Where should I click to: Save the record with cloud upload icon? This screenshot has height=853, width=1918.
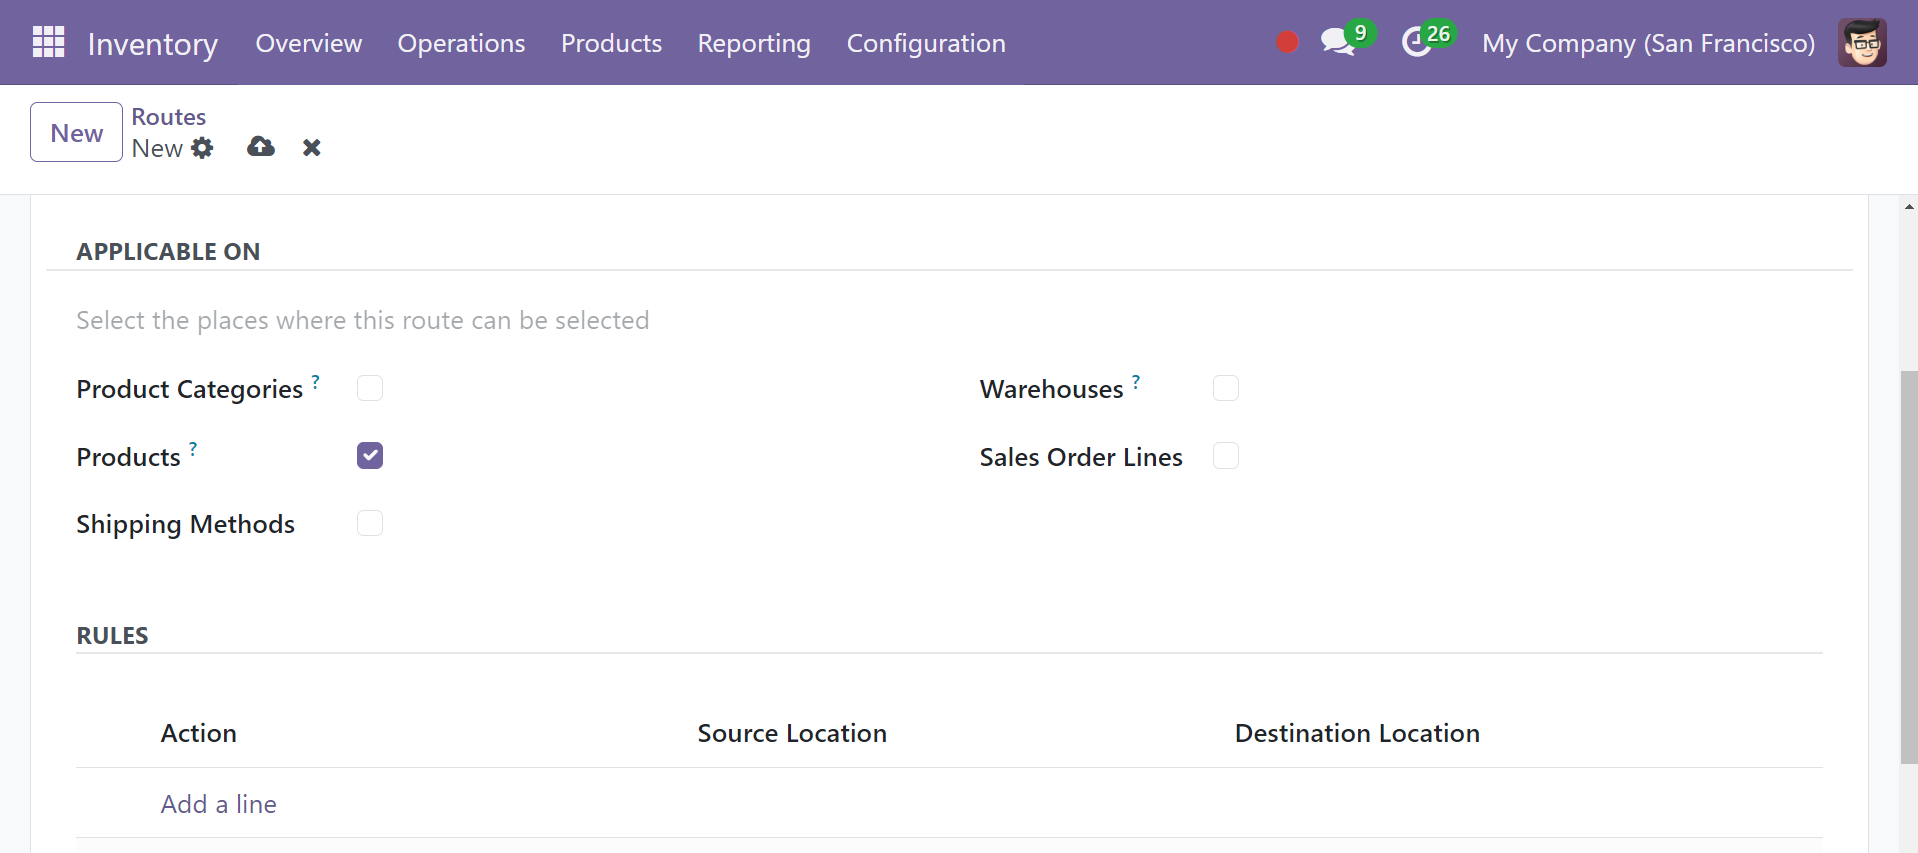261,147
